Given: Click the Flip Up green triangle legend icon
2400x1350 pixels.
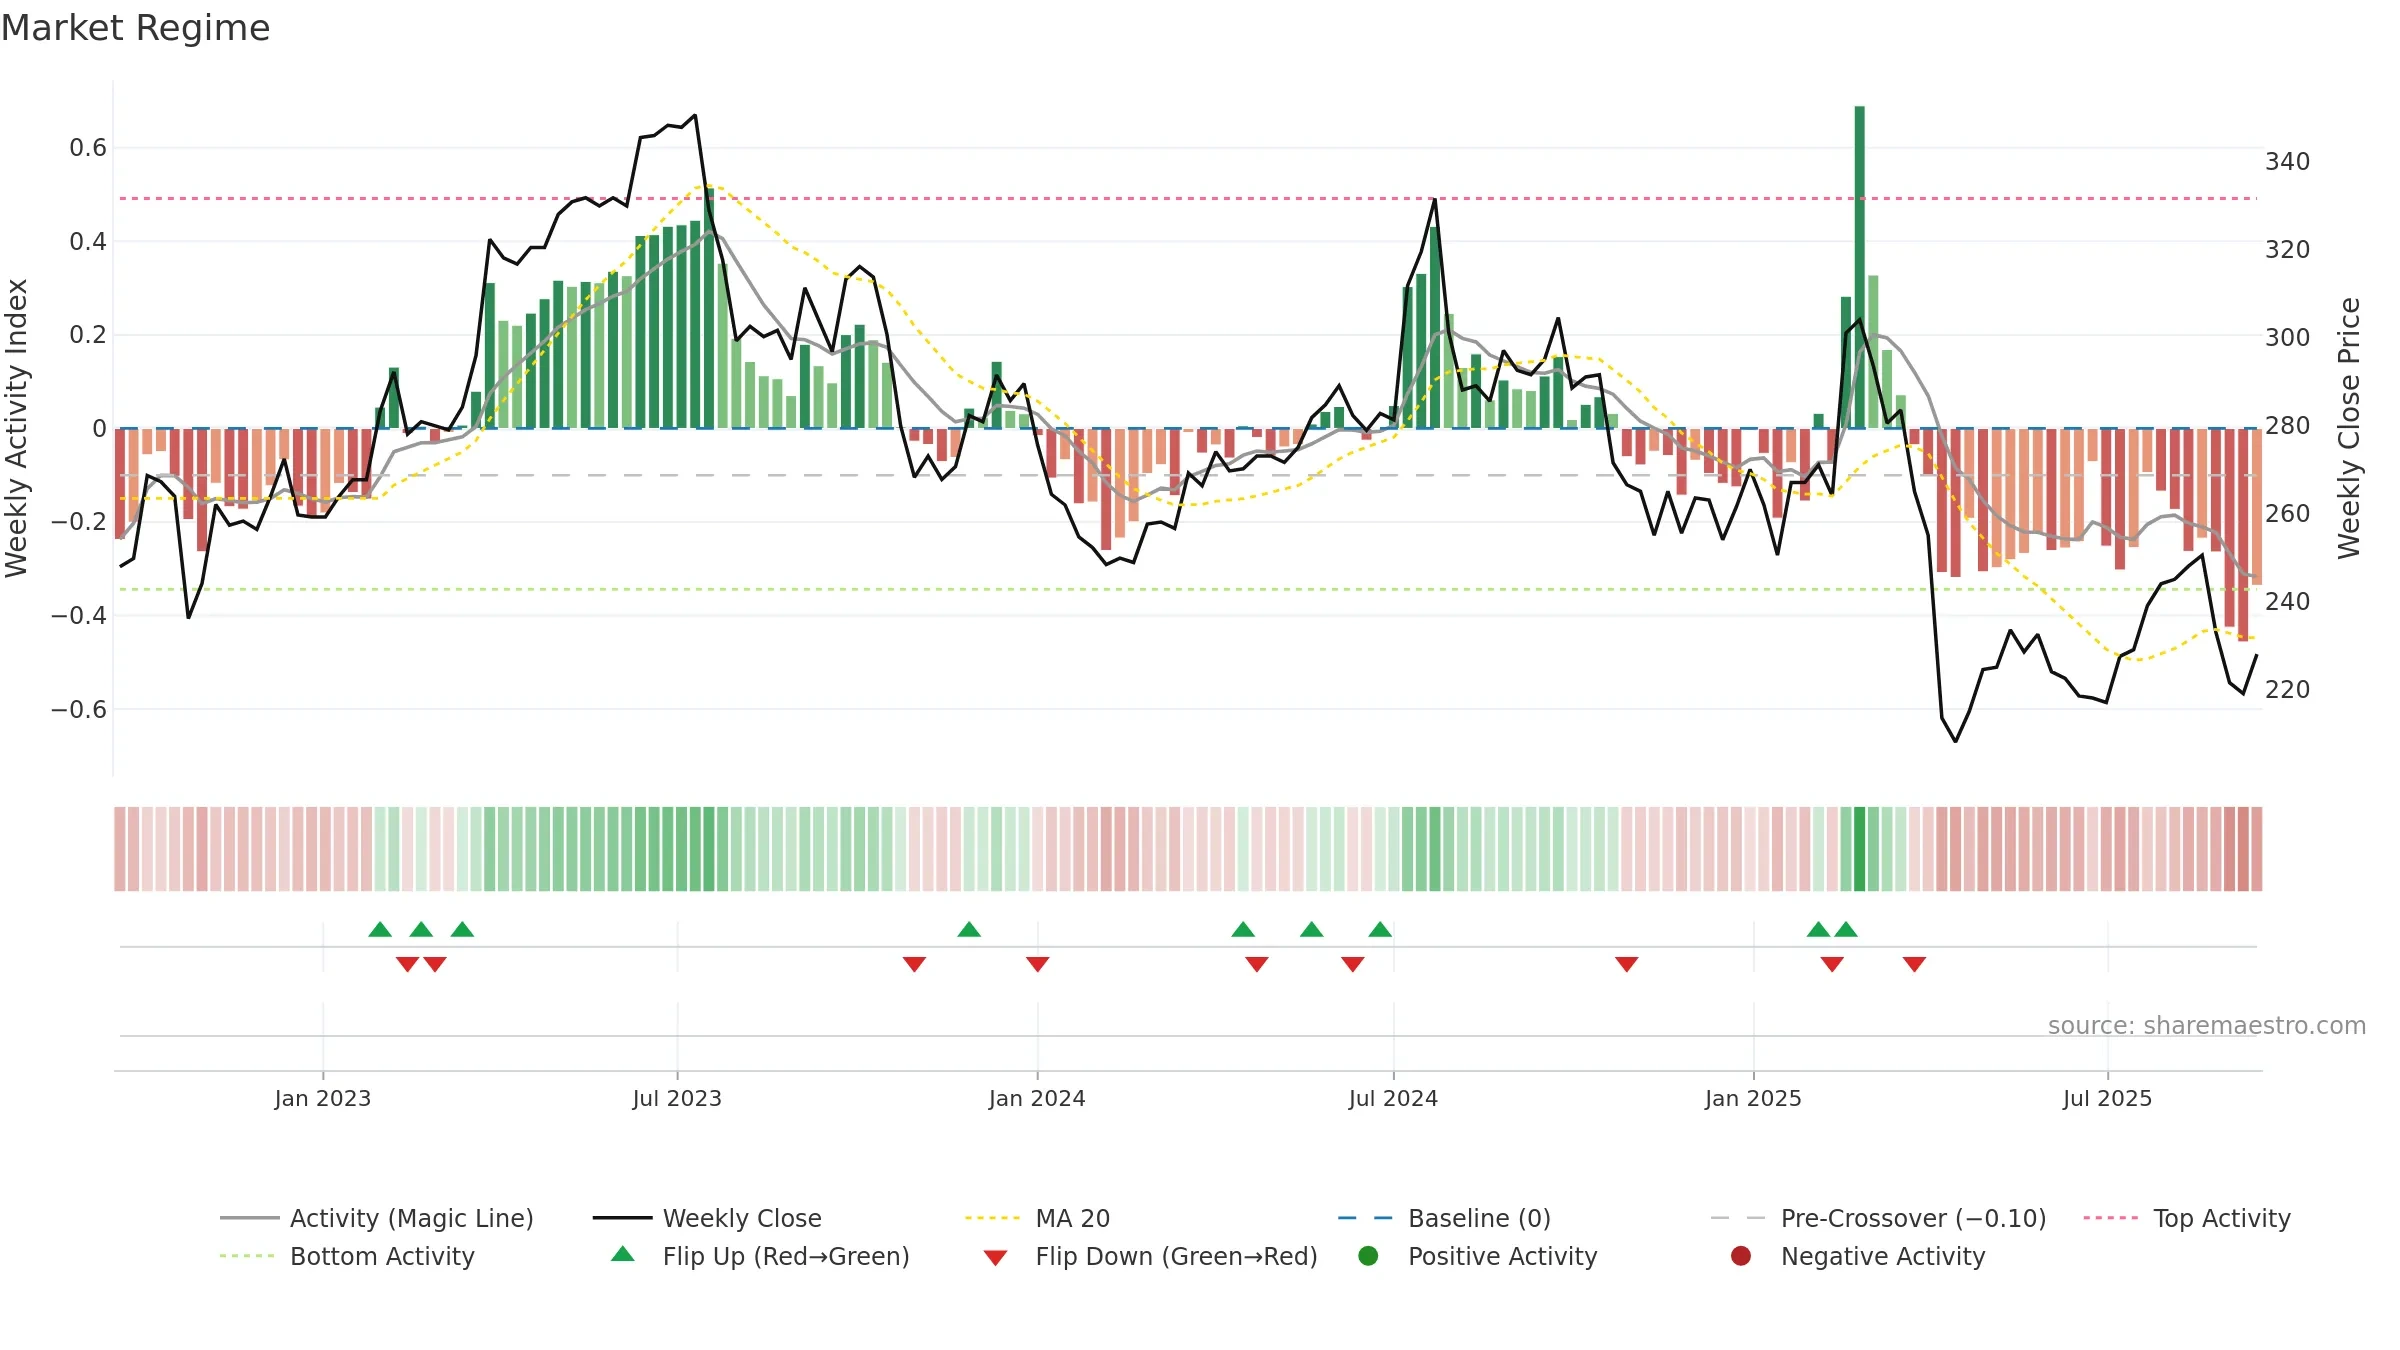Looking at the screenshot, I should click(623, 1254).
